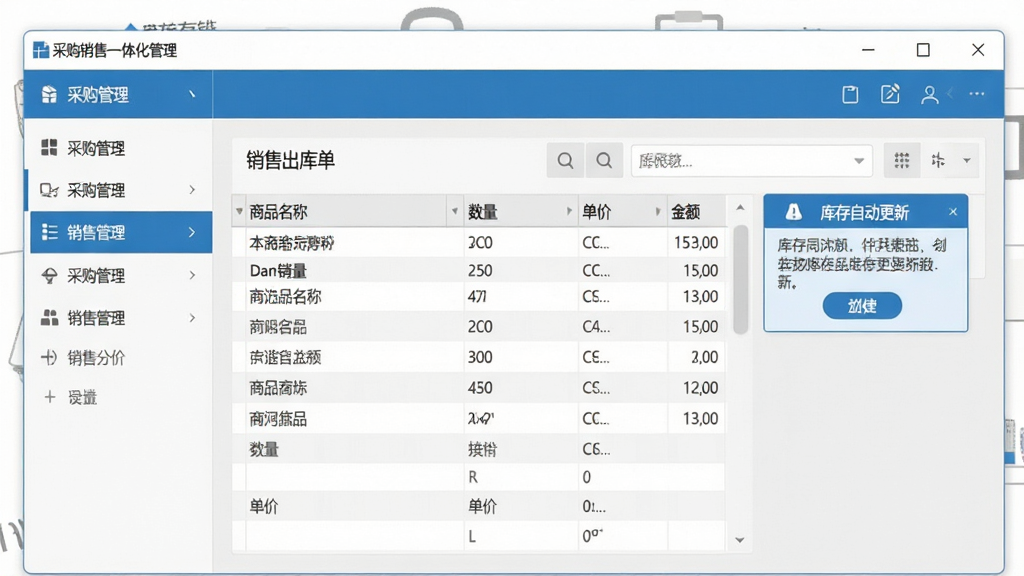This screenshot has height=576, width=1024.
Task: Click the icon beside 销售分价
Action: click(49, 357)
